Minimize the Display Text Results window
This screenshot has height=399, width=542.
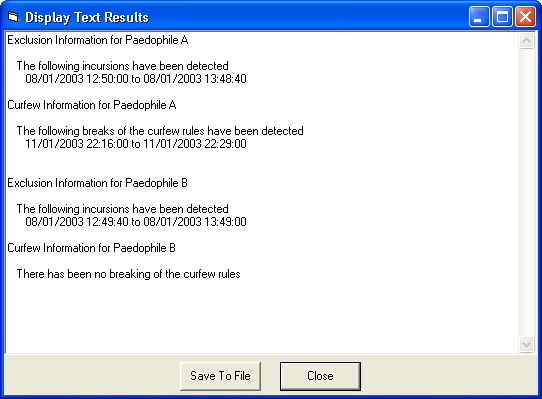(x=479, y=16)
